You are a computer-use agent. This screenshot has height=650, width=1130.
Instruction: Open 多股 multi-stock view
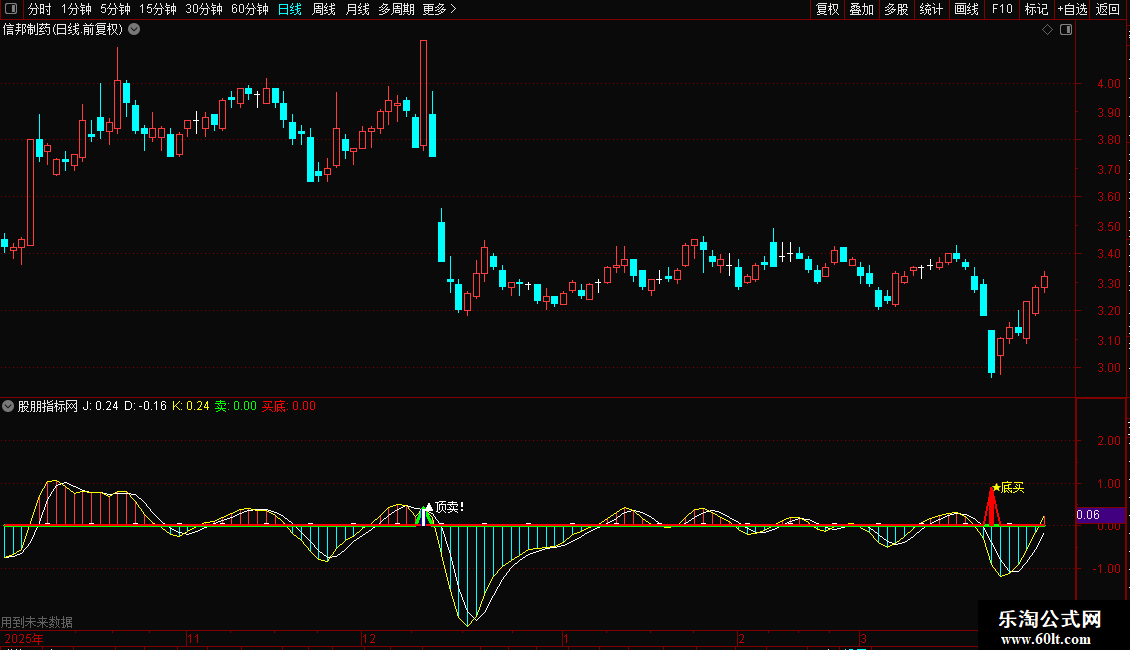click(896, 9)
